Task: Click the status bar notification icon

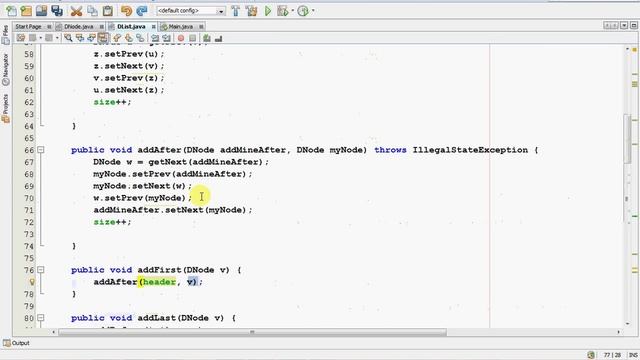Action: point(591,355)
